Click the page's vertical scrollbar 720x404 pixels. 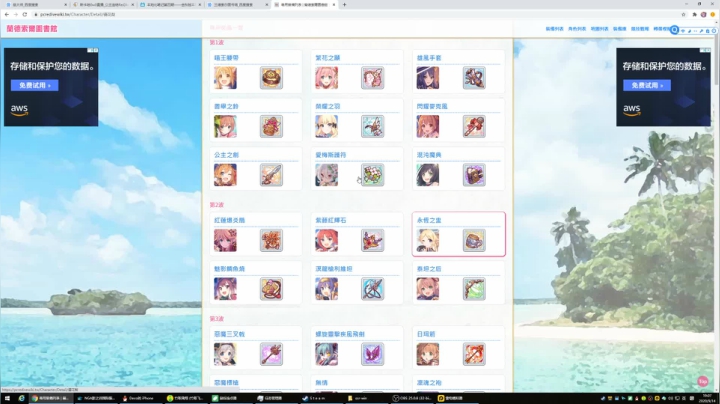pos(717,60)
